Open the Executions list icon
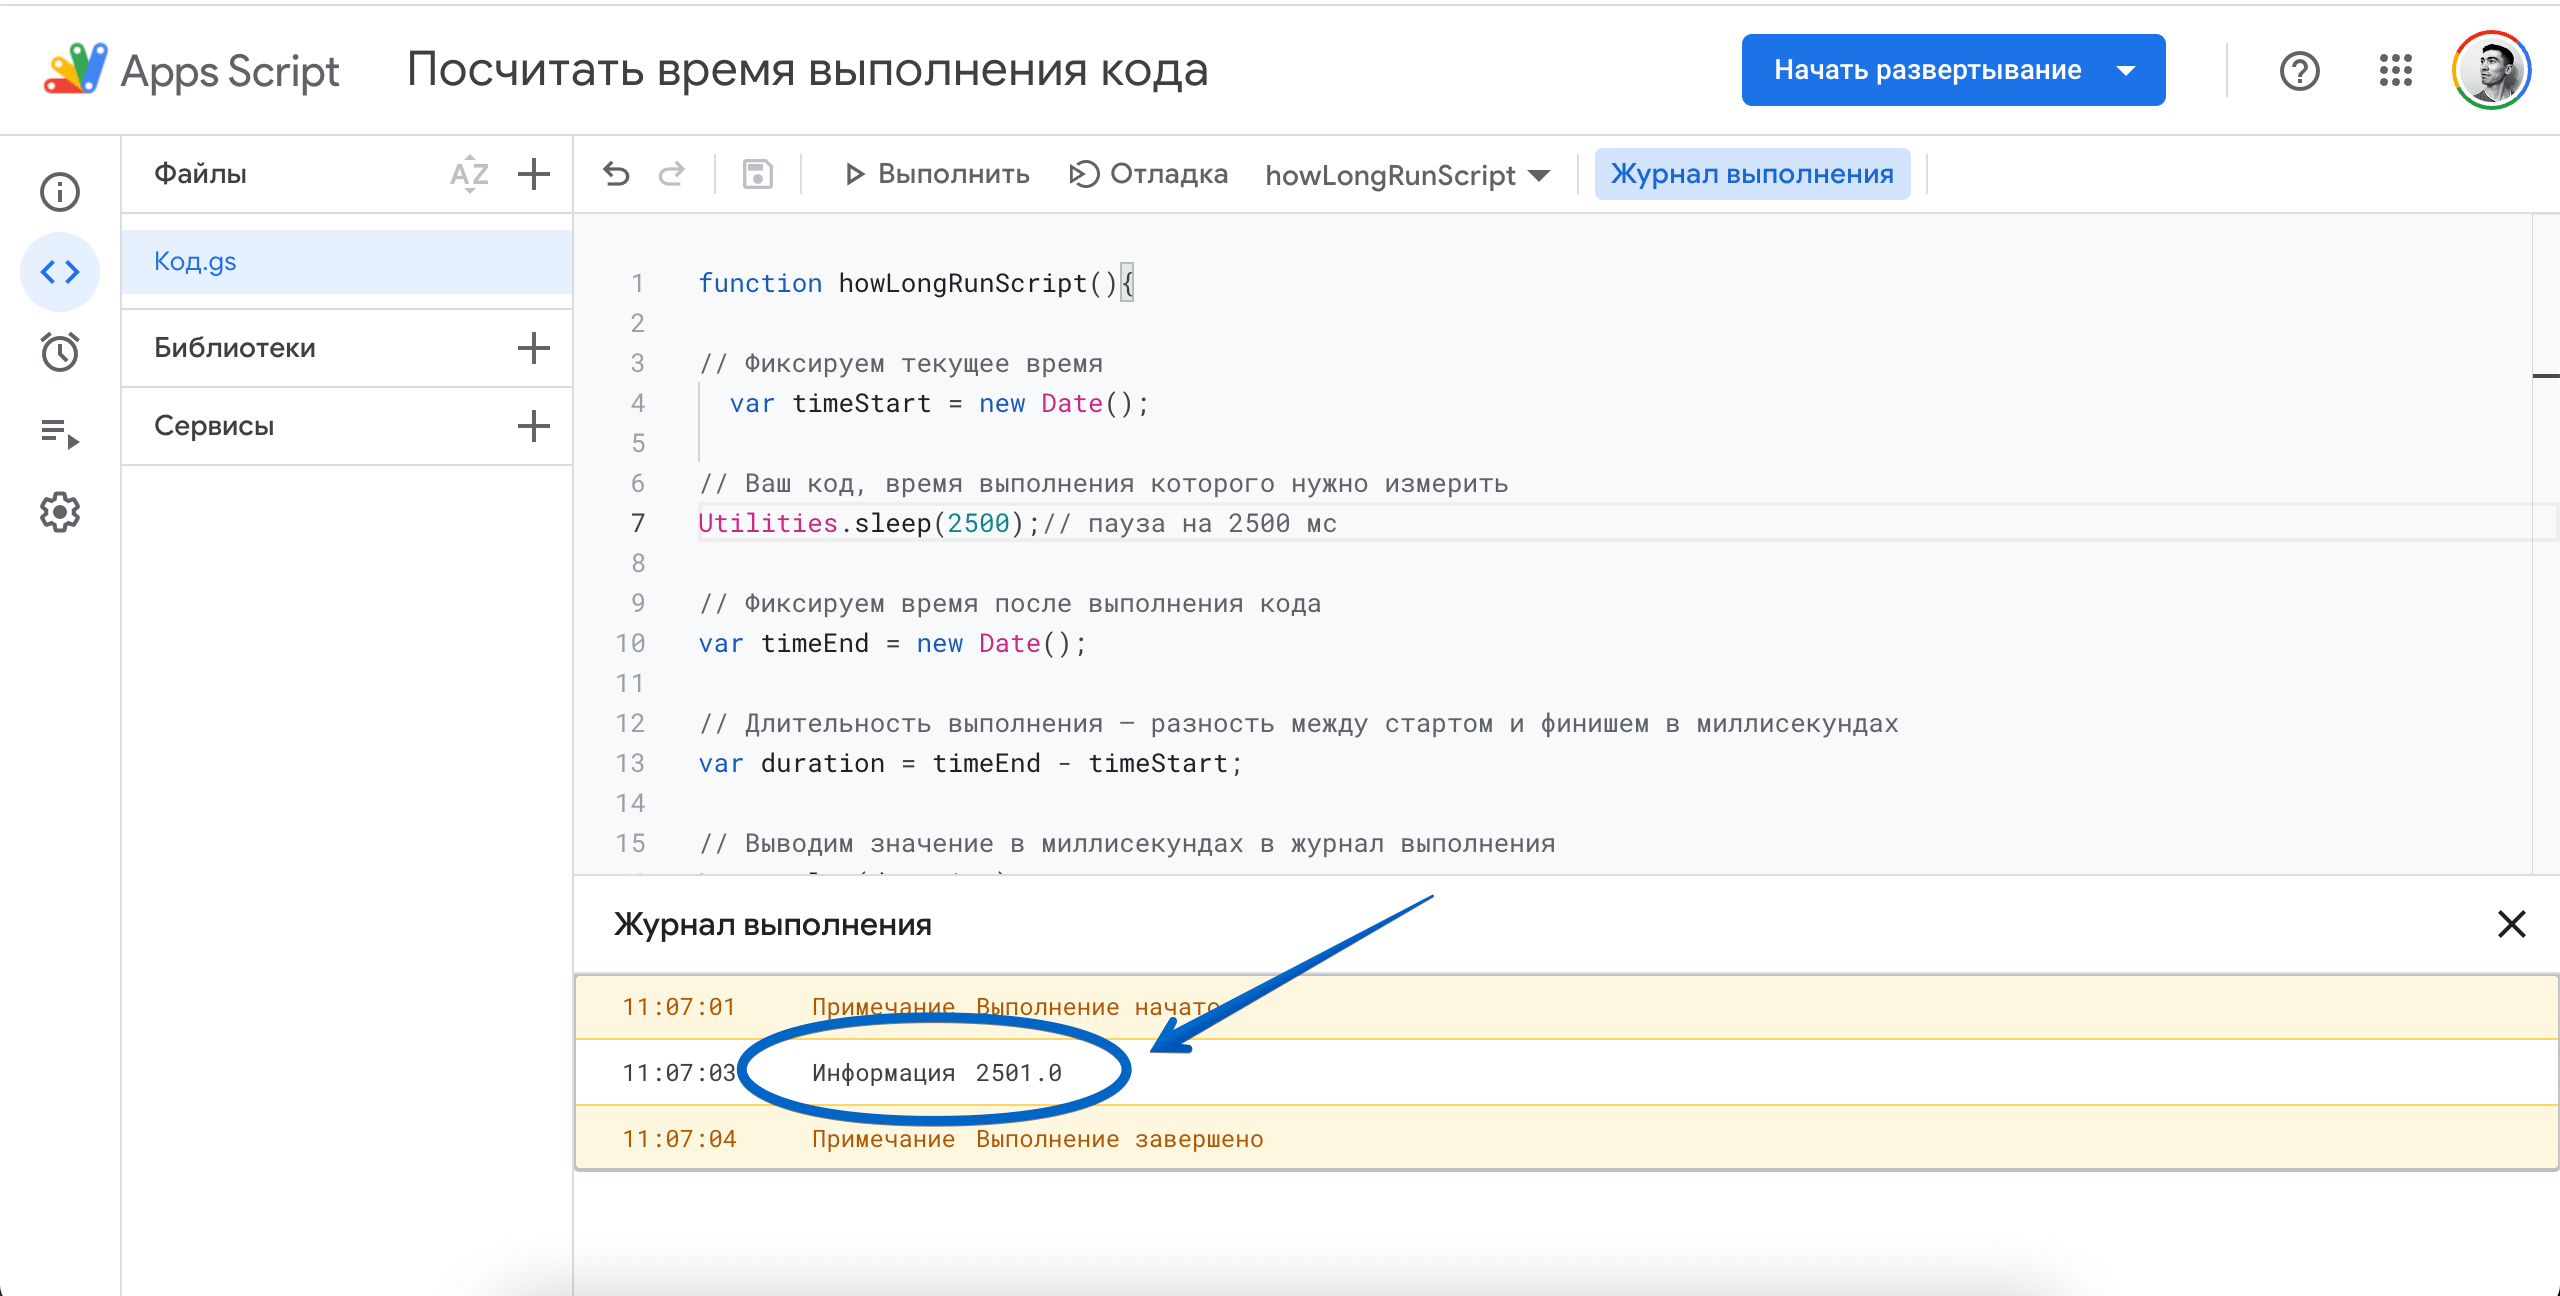 point(60,433)
